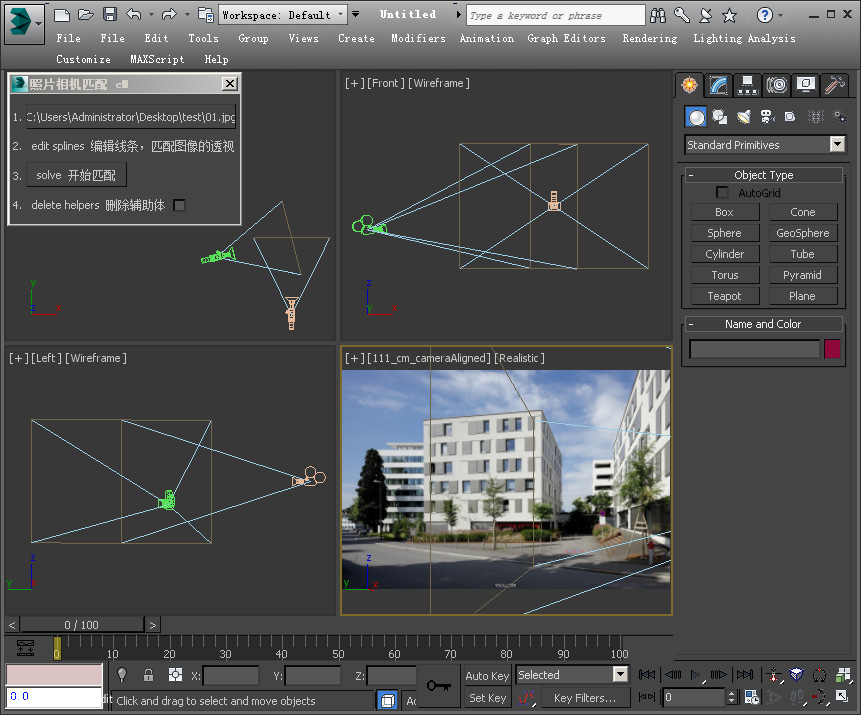
Task: Select the Cameras creation category icon
Action: click(767, 117)
